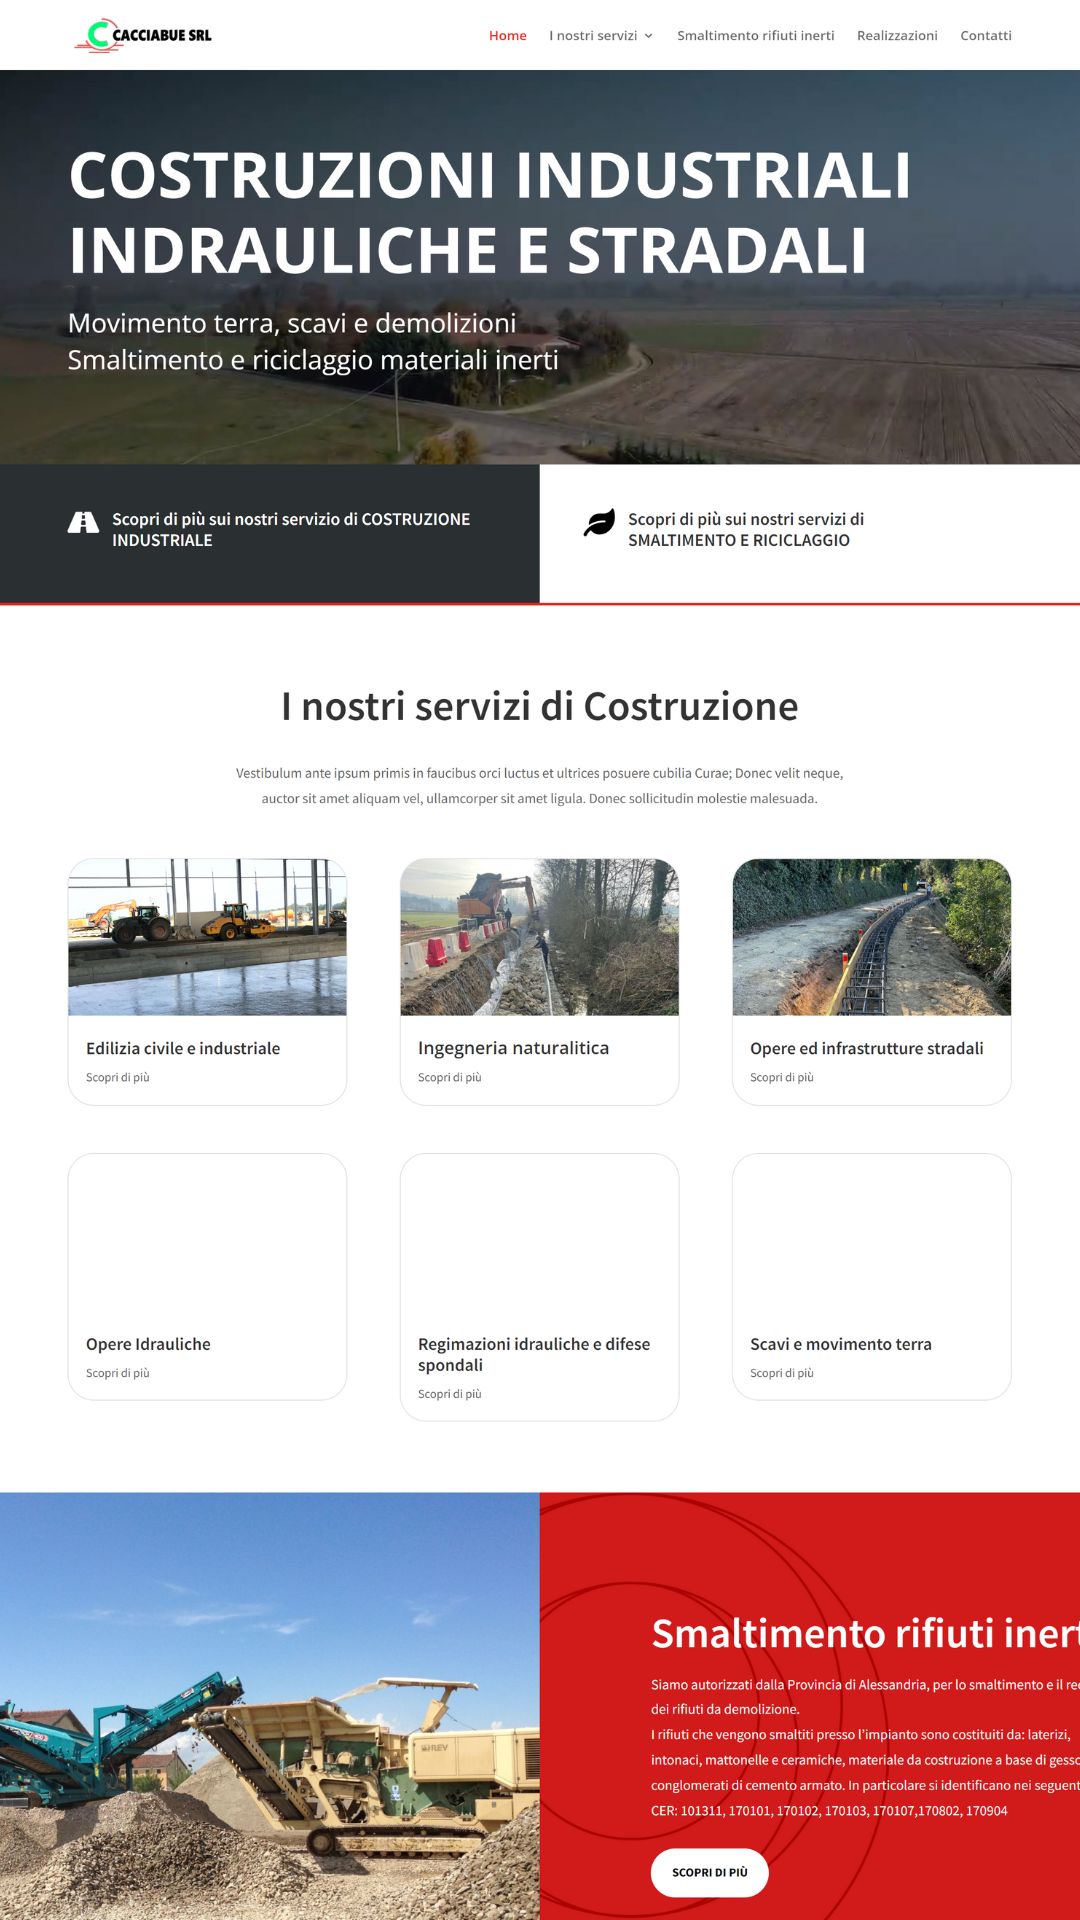
Task: Open the Ingegneria naturalitica photo
Action: 539,937
